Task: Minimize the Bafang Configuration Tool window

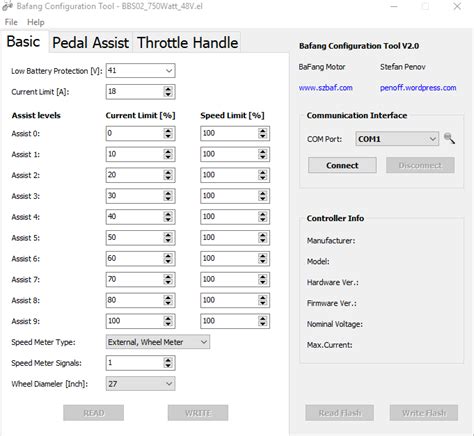Action: 394,6
